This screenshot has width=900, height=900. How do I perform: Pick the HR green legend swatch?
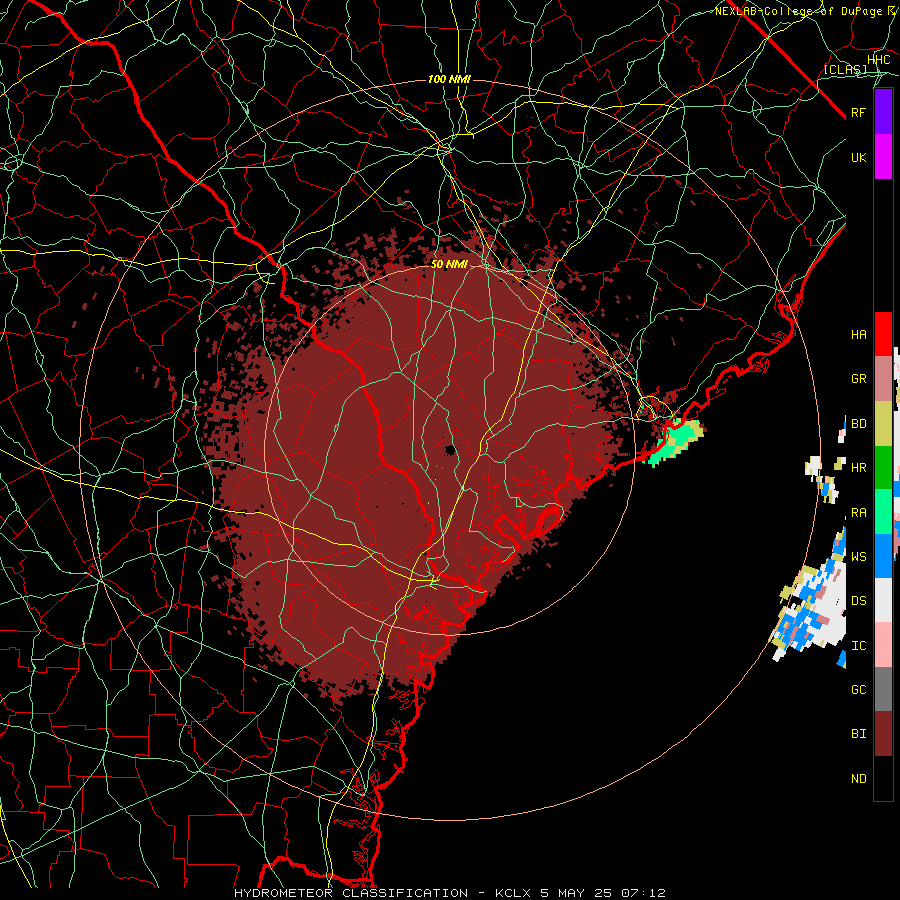click(883, 468)
